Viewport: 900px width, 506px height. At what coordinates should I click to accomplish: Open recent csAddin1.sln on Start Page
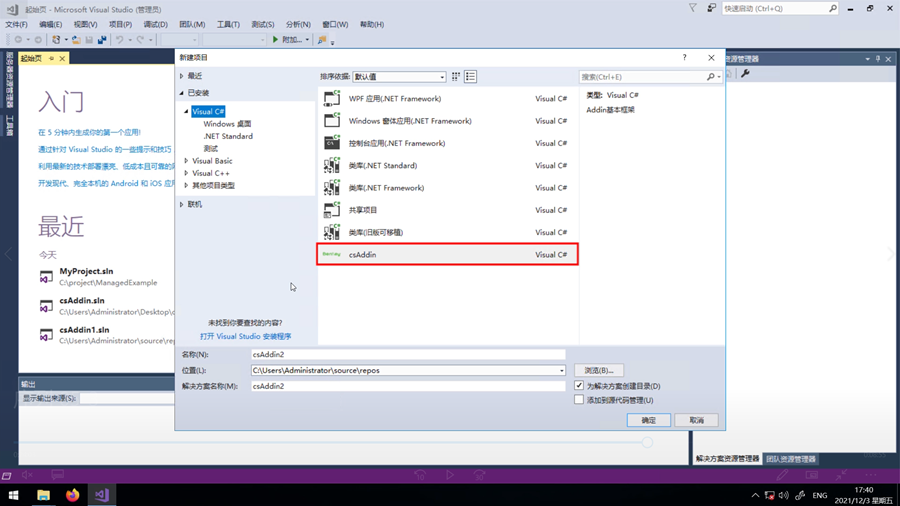pyautogui.click(x=84, y=330)
